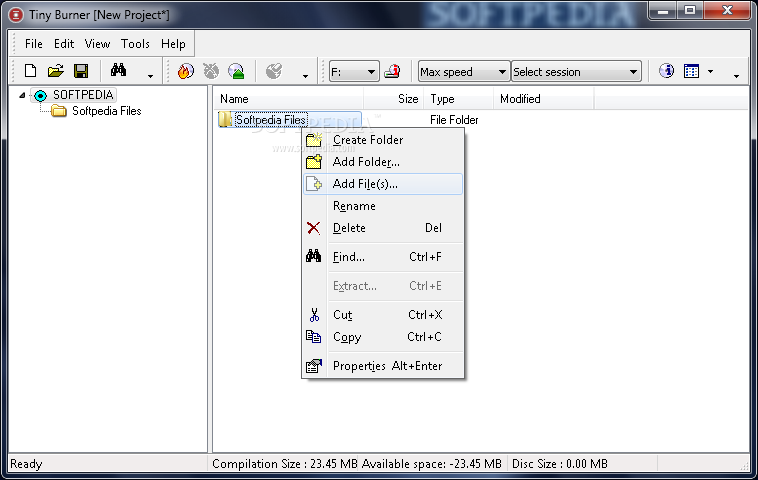Click the Tiny Burner app icon in title bar

click(x=16, y=15)
